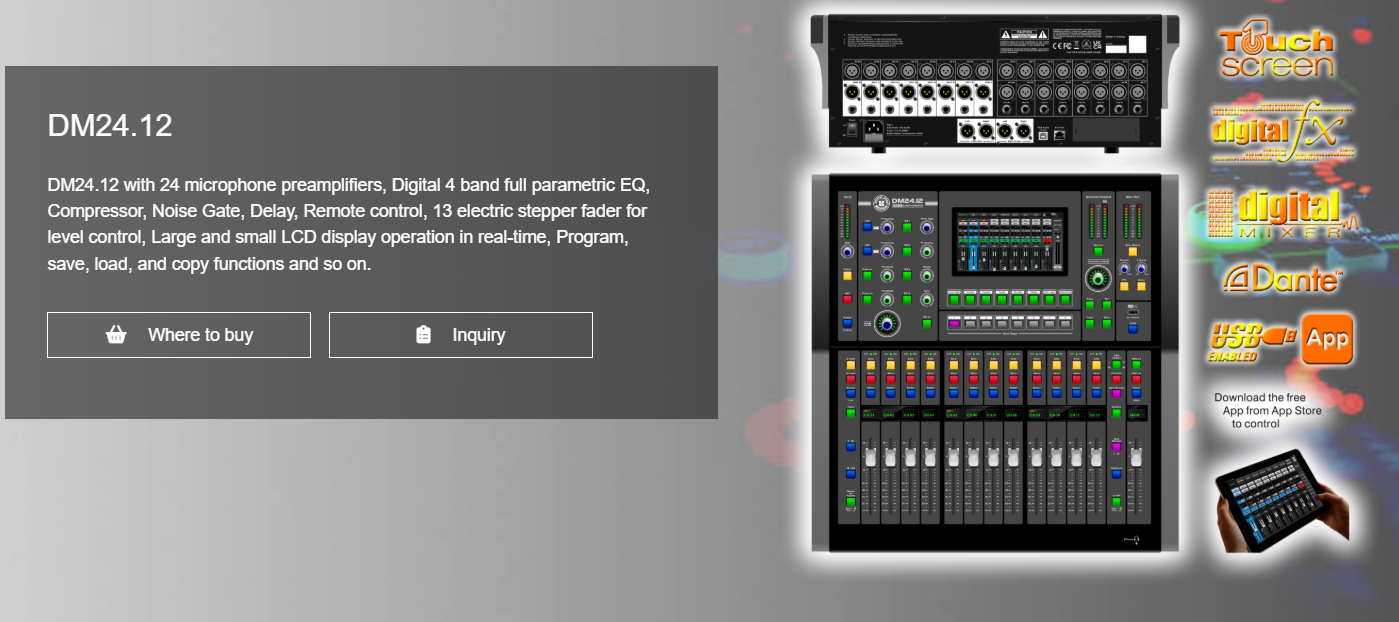The width and height of the screenshot is (1399, 622).
Task: Click the shopping basket icon
Action: [x=116, y=335]
